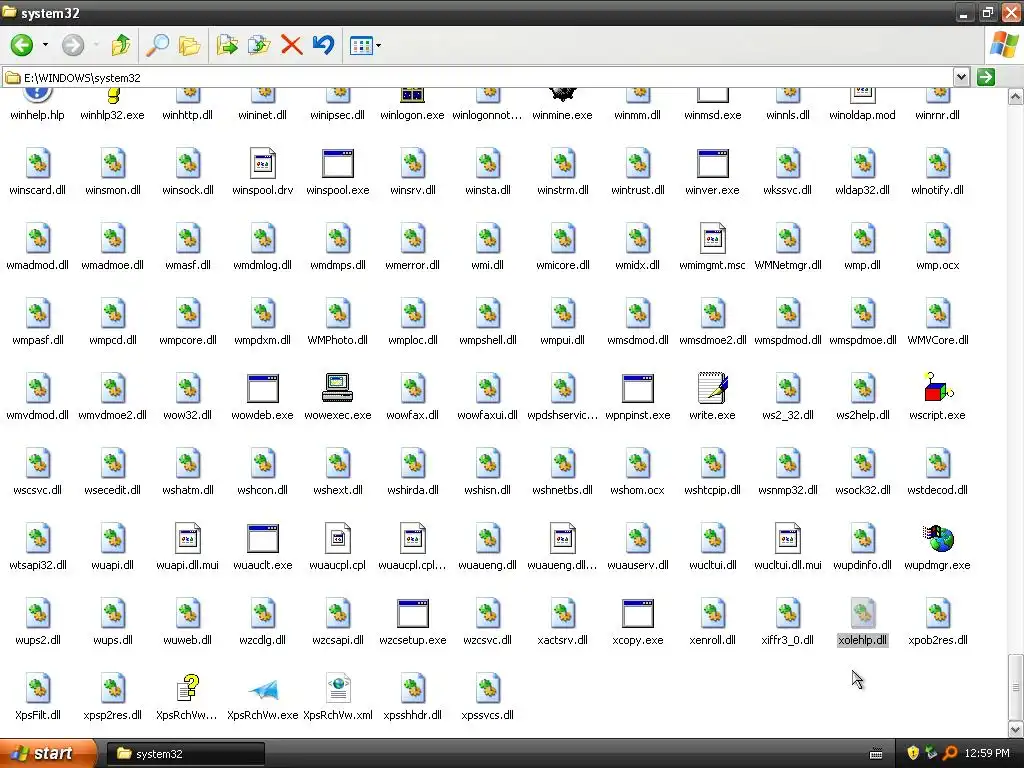Click the xpssvcs.dll file name
This screenshot has height=768, width=1024.
point(487,715)
